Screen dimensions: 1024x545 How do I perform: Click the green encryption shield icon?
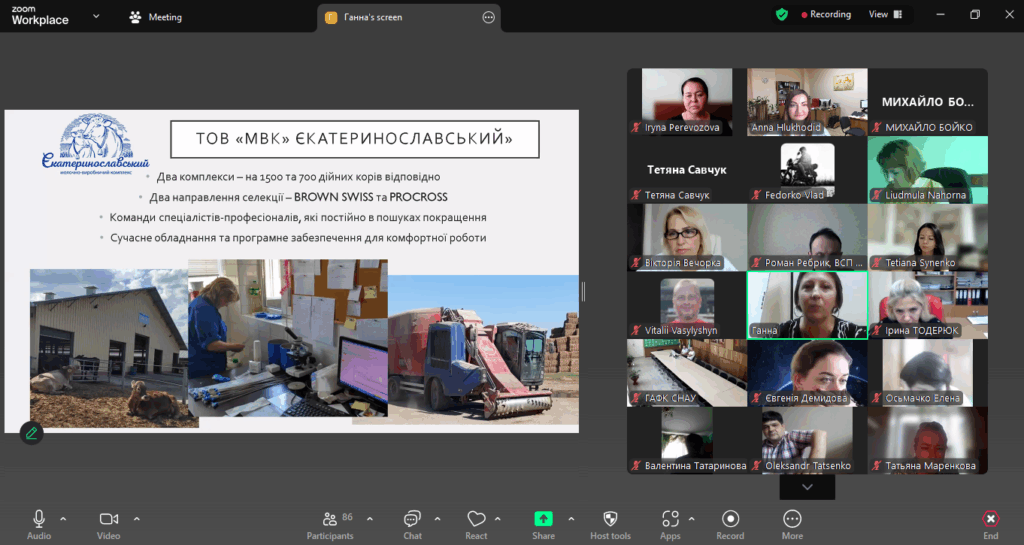point(782,15)
